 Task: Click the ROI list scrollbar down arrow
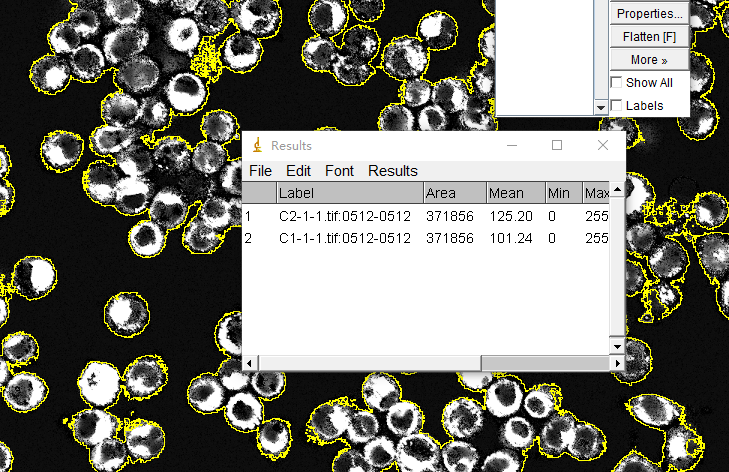click(601, 106)
